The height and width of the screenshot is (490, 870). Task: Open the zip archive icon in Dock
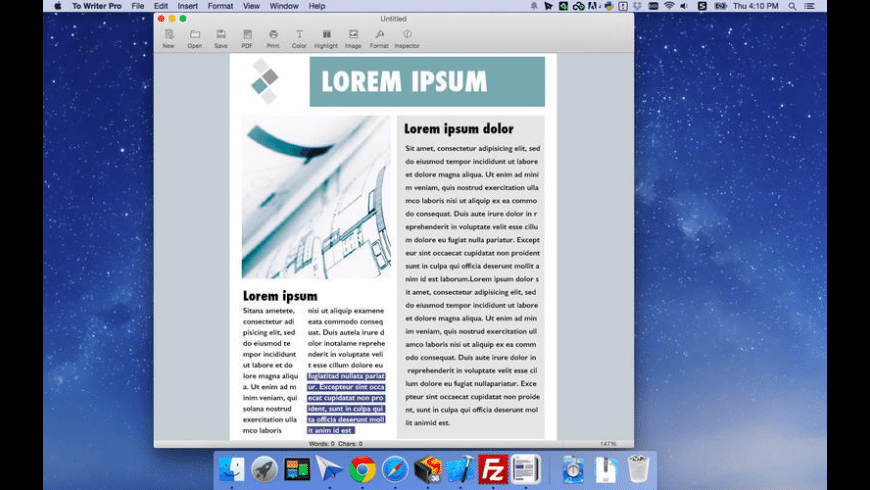[605, 469]
